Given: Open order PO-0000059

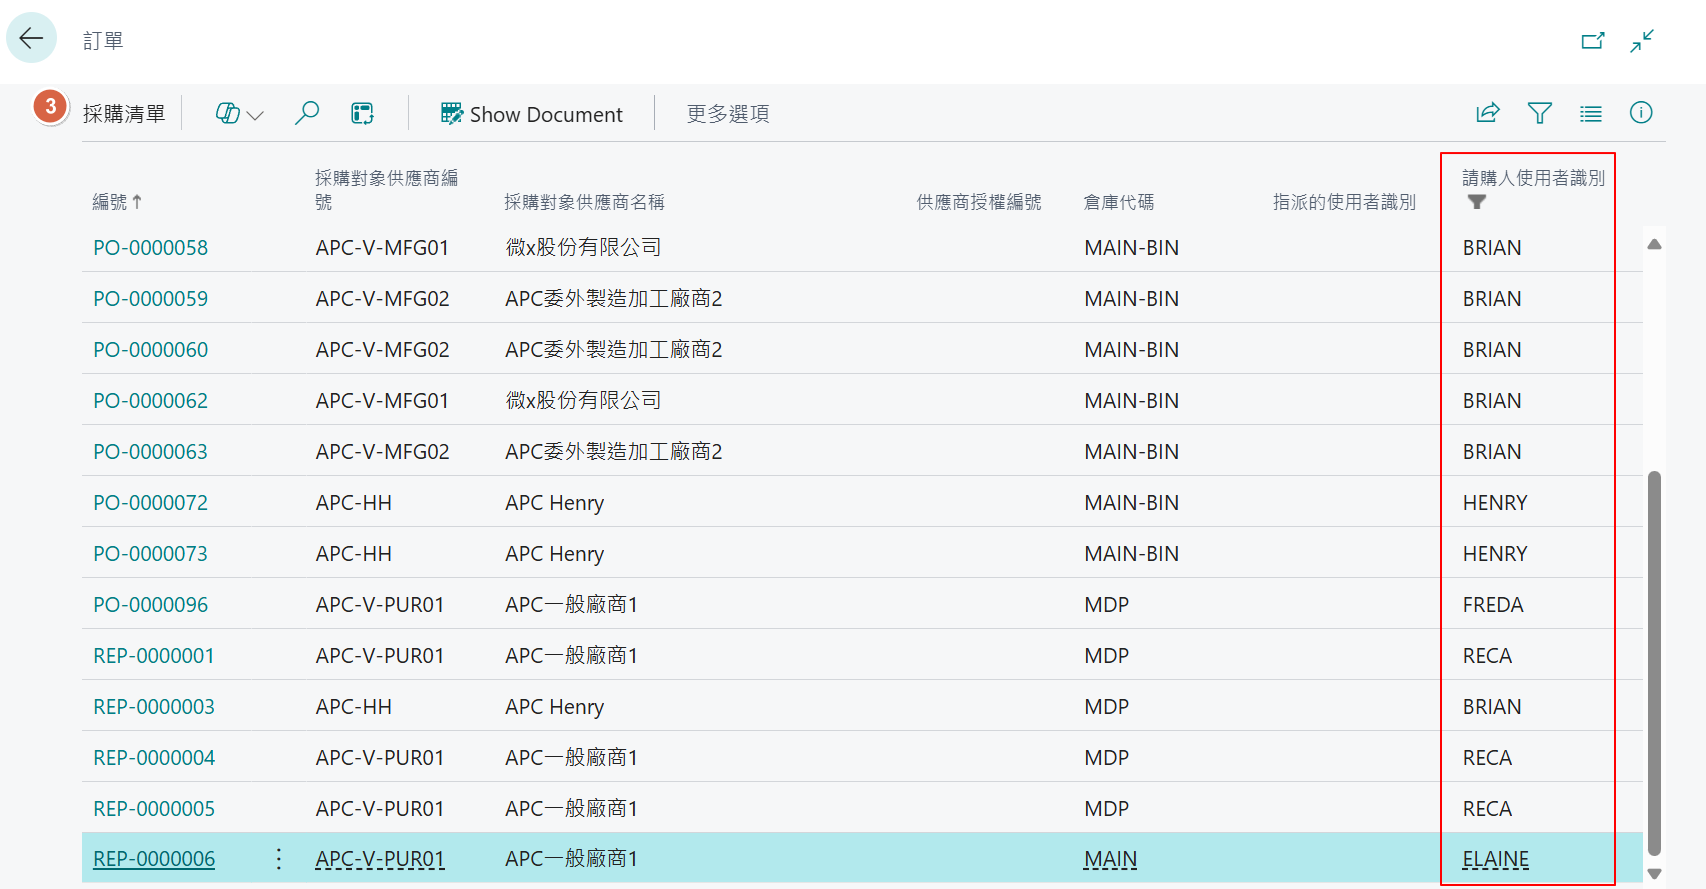Looking at the screenshot, I should (151, 299).
